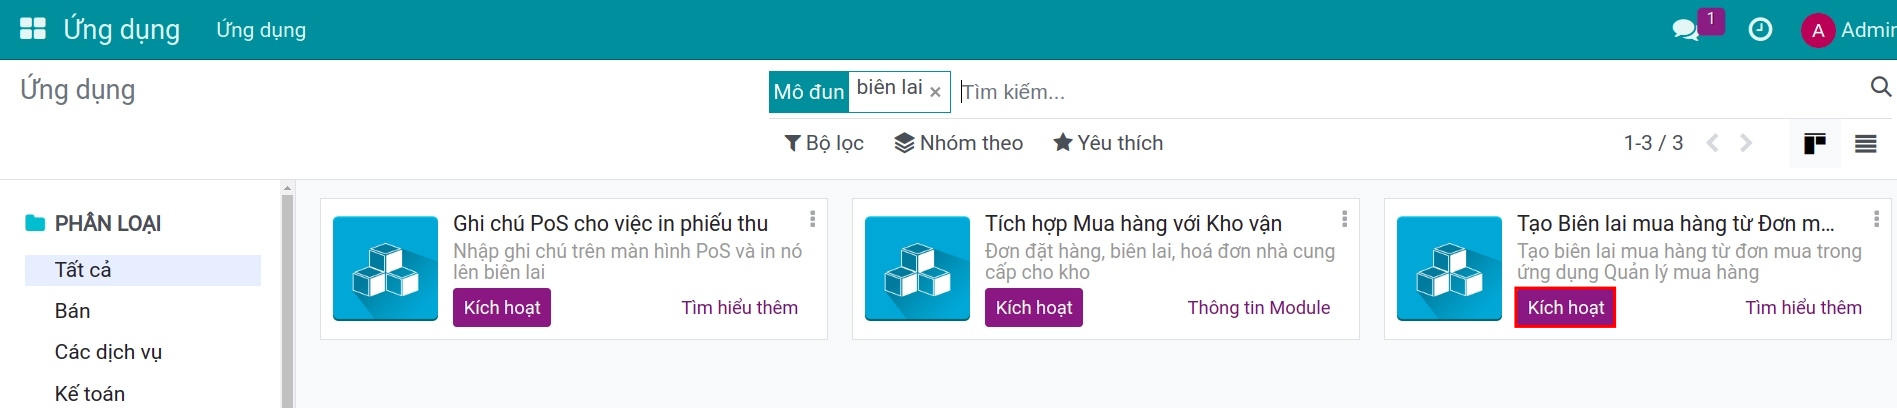Click module icon of 'Ghi chú PoS' card
The width and height of the screenshot is (1897, 408).
pos(386,268)
